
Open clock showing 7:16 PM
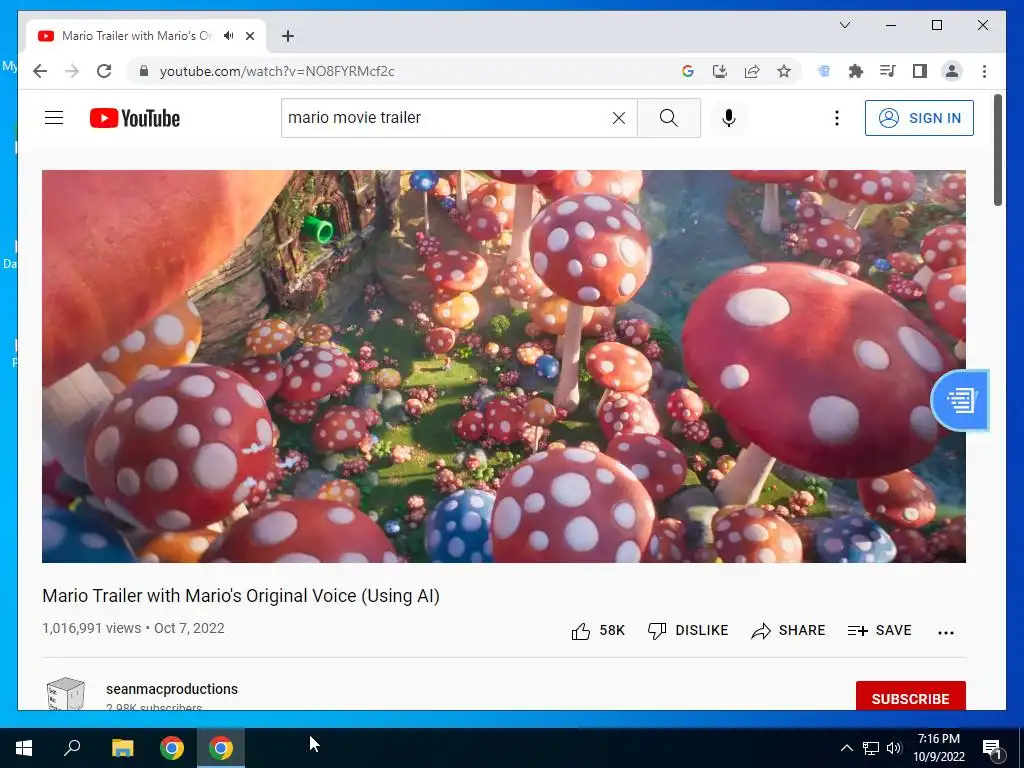click(938, 748)
